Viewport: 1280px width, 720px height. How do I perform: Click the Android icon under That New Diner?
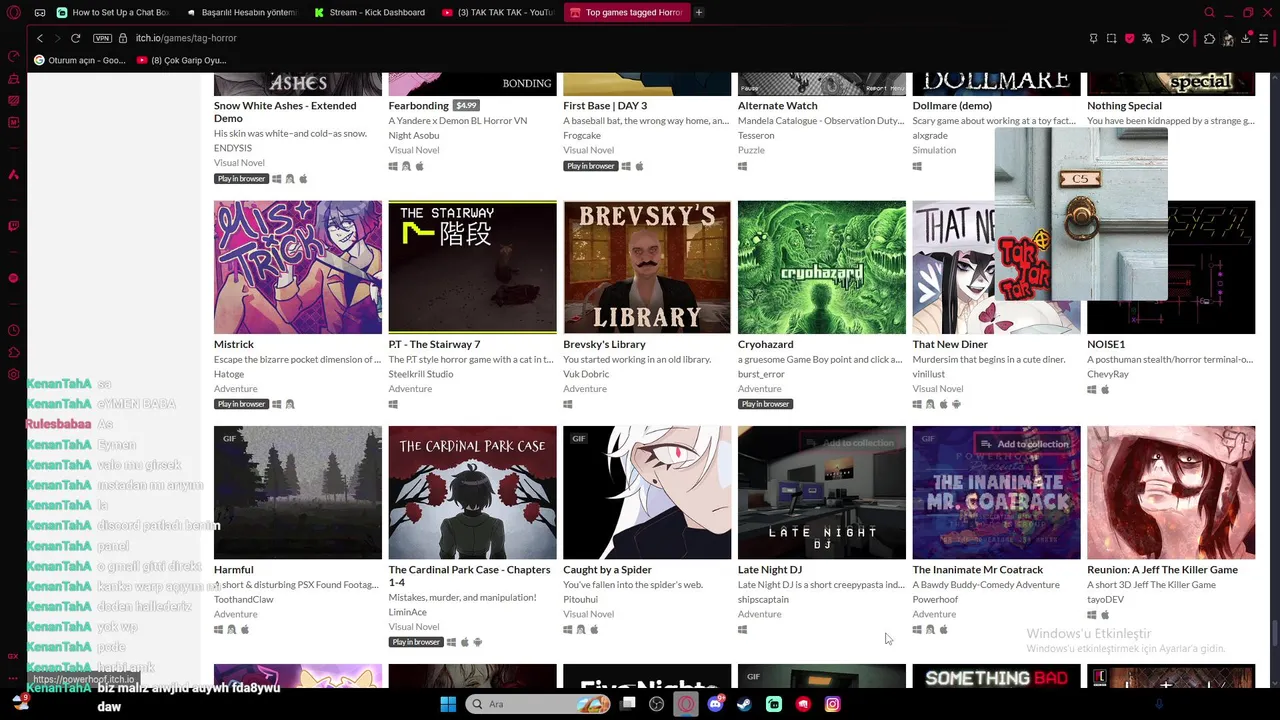coord(956,404)
